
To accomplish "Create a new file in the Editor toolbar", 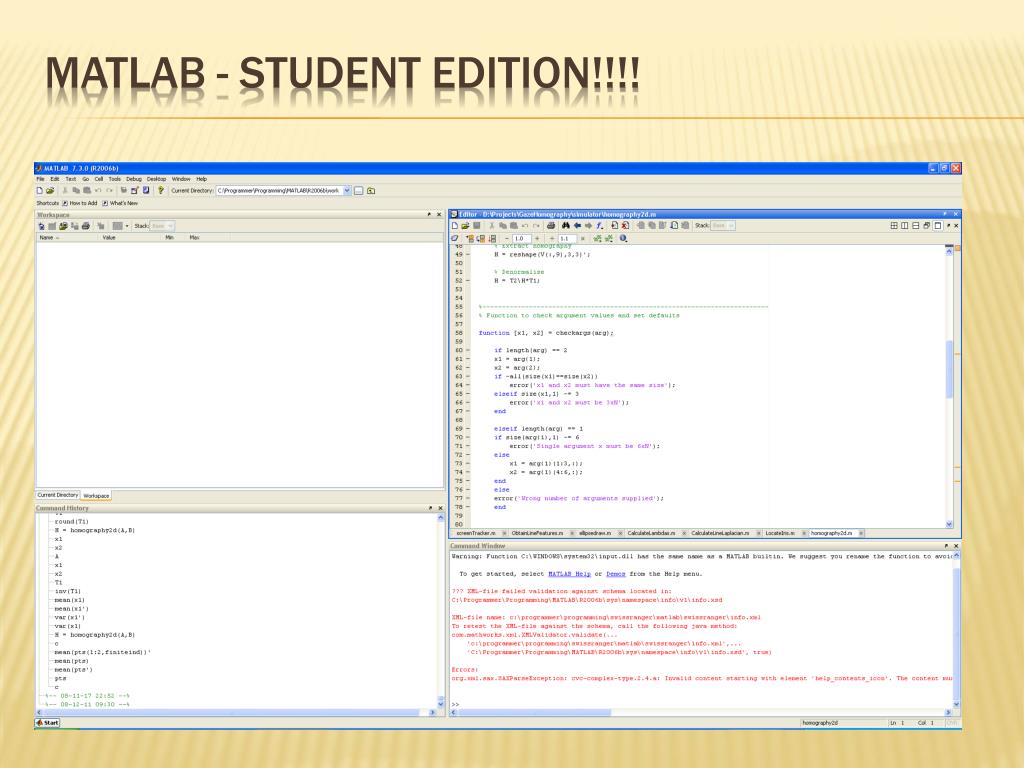I will [x=455, y=225].
